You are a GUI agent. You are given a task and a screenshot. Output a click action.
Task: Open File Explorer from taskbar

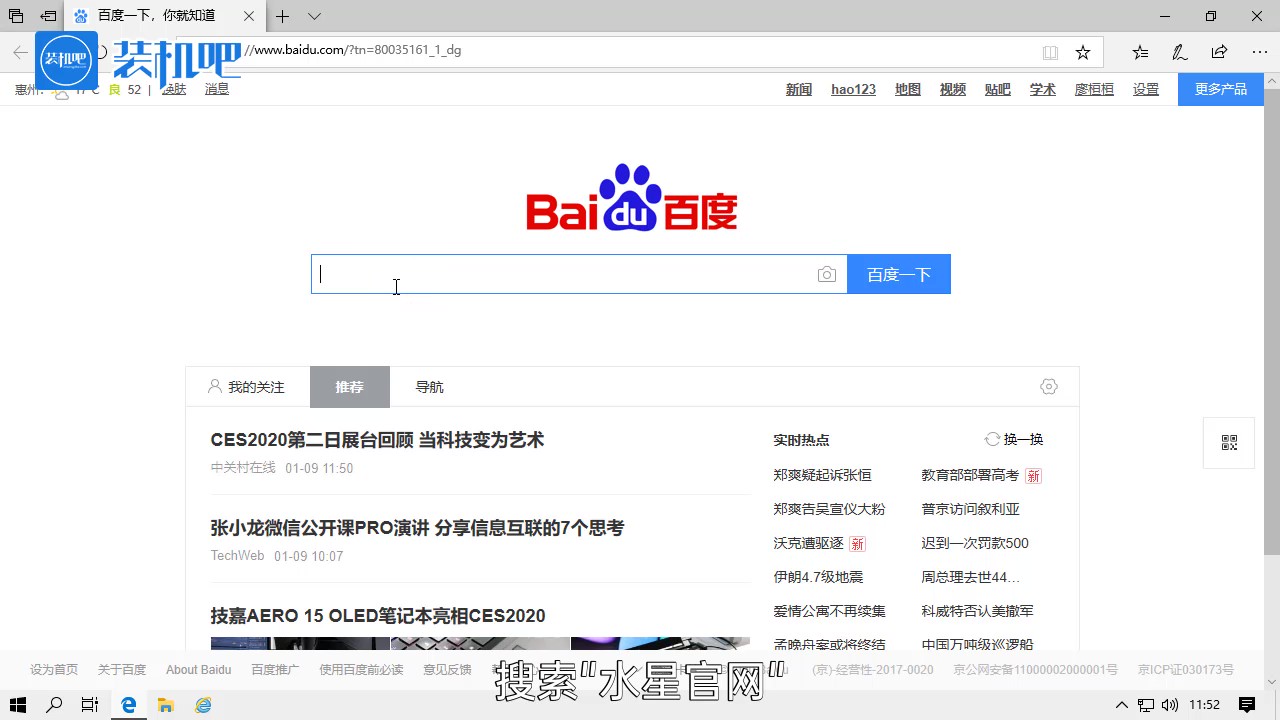pyautogui.click(x=165, y=704)
